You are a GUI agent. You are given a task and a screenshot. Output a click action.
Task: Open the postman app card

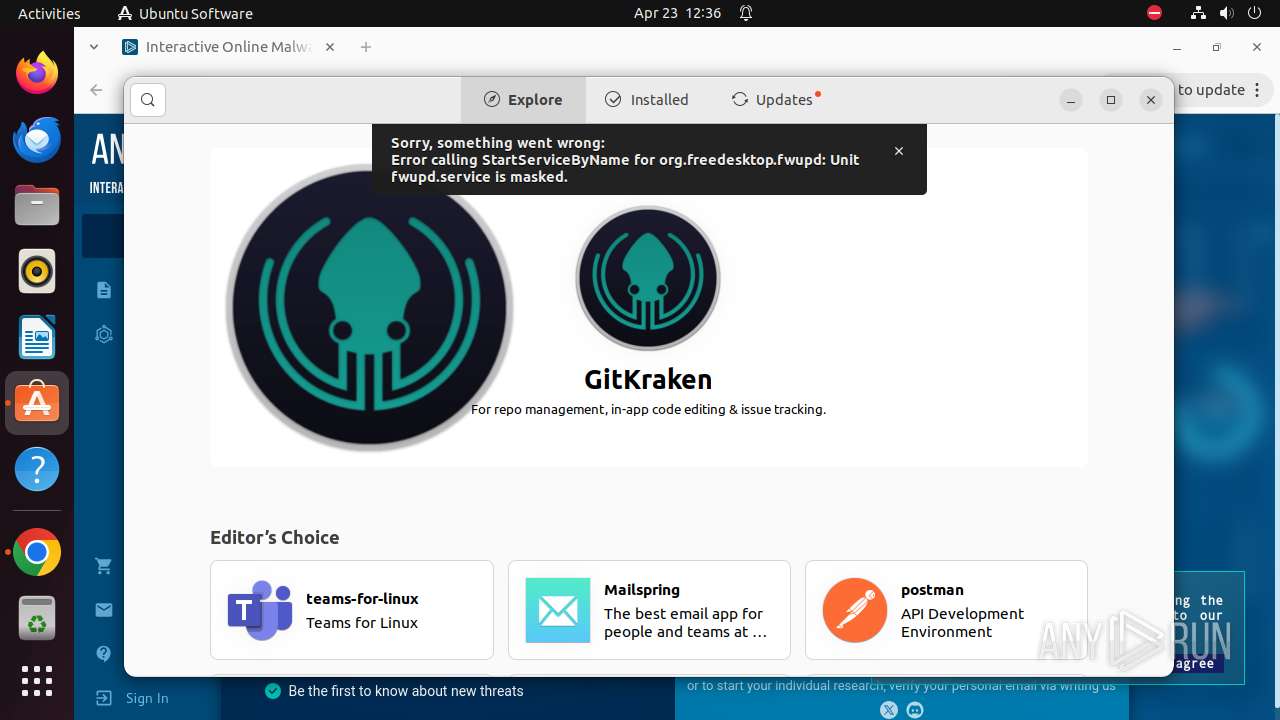click(x=946, y=610)
